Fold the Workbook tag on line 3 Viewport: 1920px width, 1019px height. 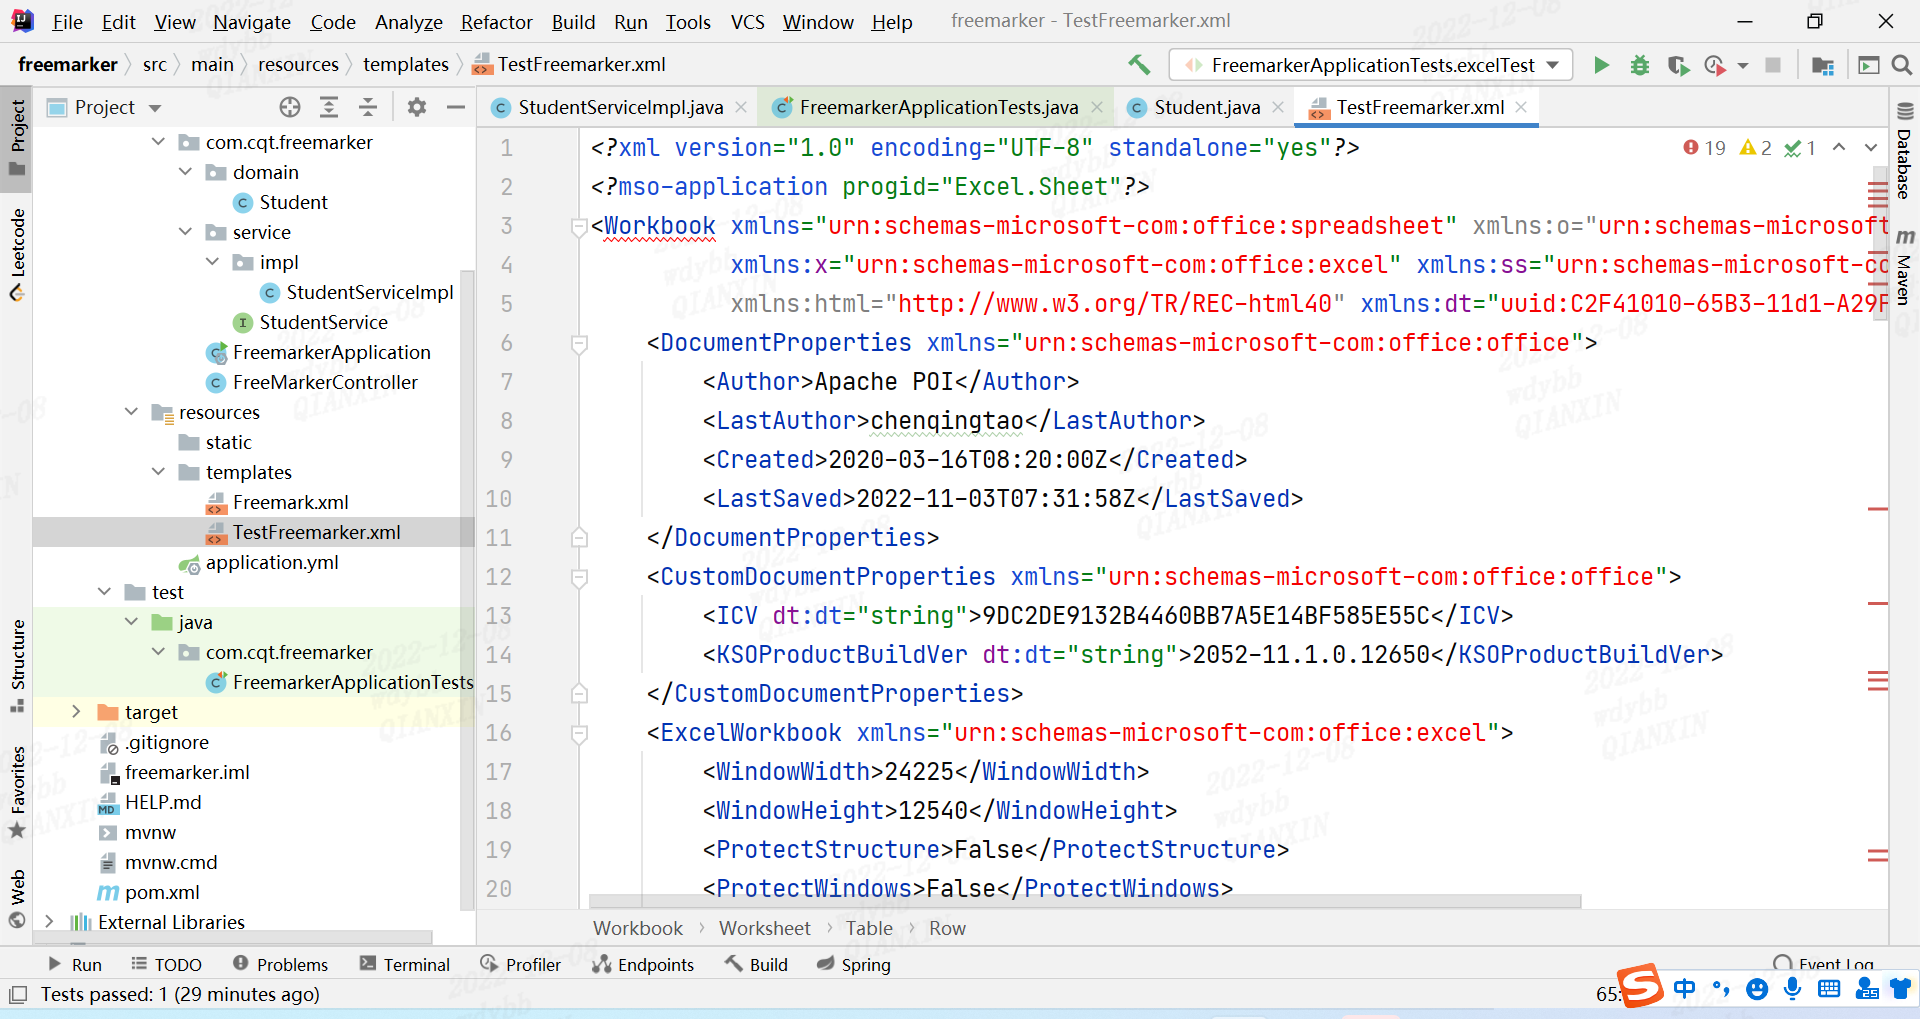tap(578, 227)
